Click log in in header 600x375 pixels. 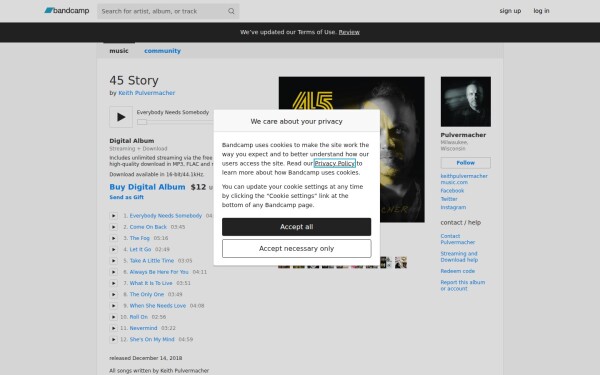(541, 11)
